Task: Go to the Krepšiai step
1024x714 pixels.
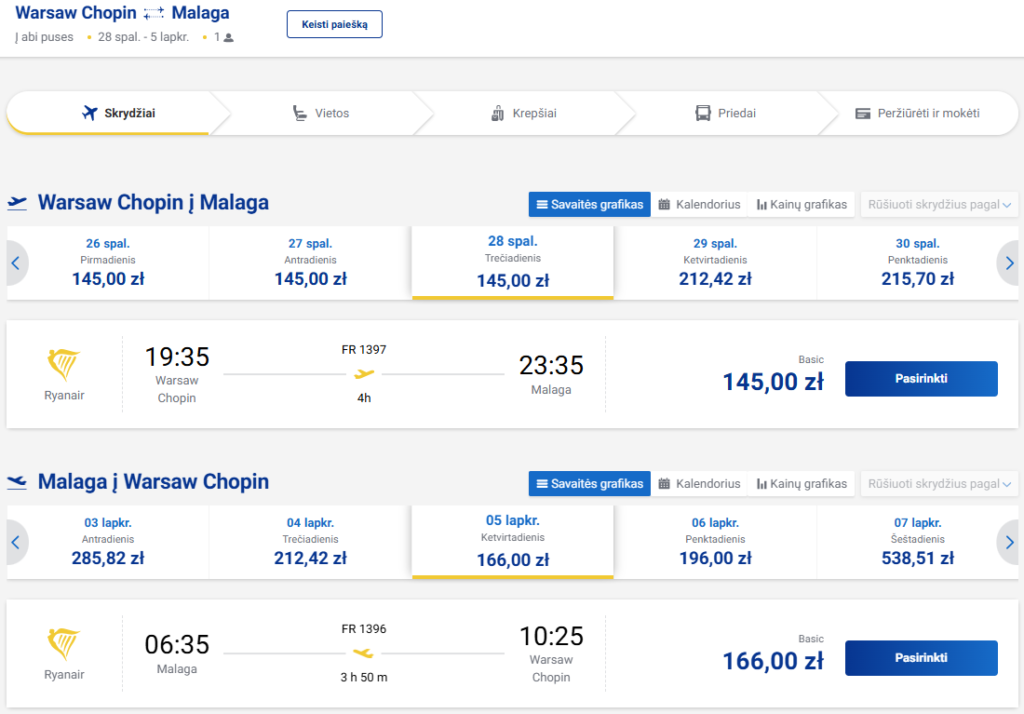Action: coord(523,113)
